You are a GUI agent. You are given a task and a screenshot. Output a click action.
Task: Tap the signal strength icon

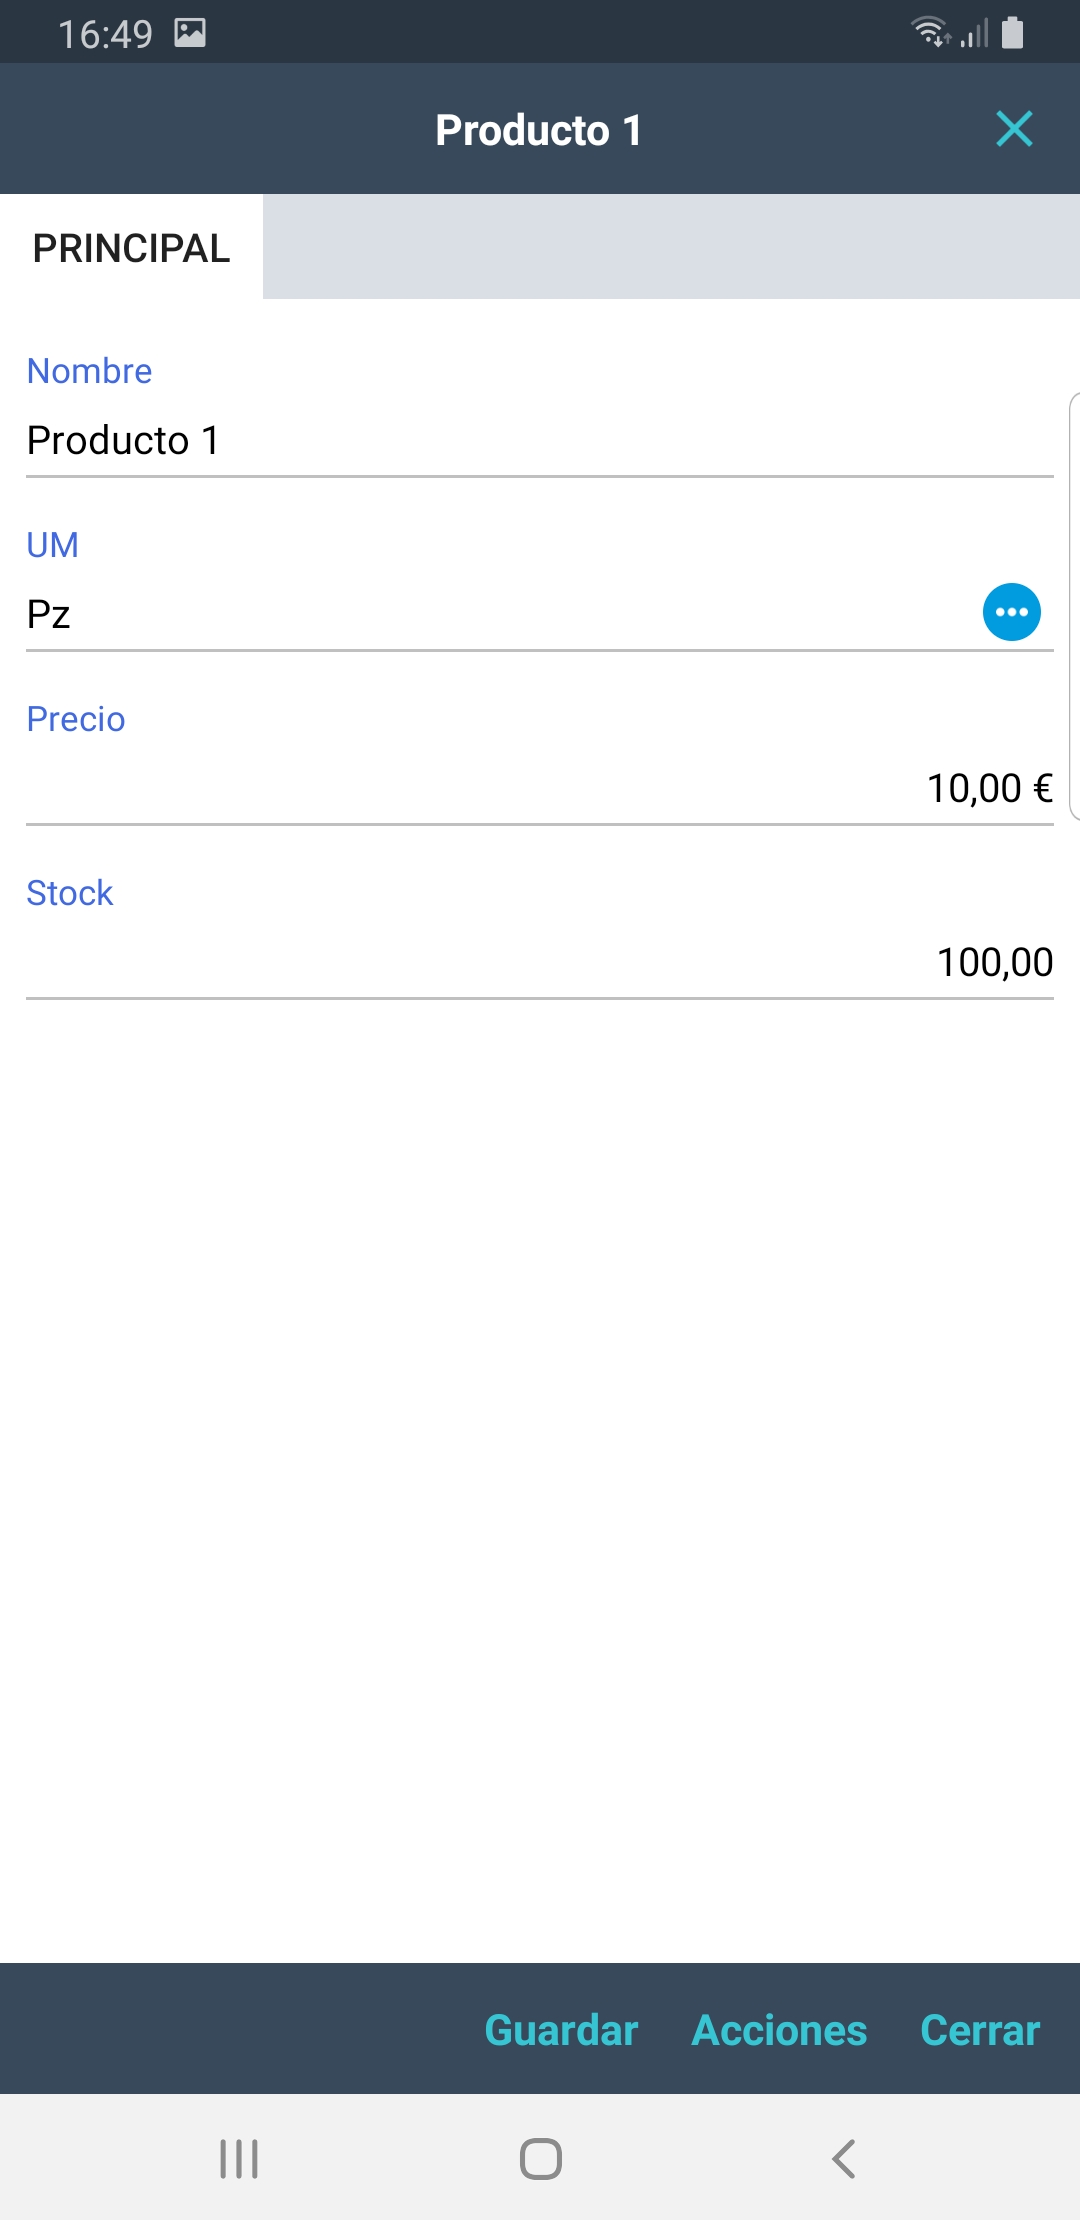point(975,34)
